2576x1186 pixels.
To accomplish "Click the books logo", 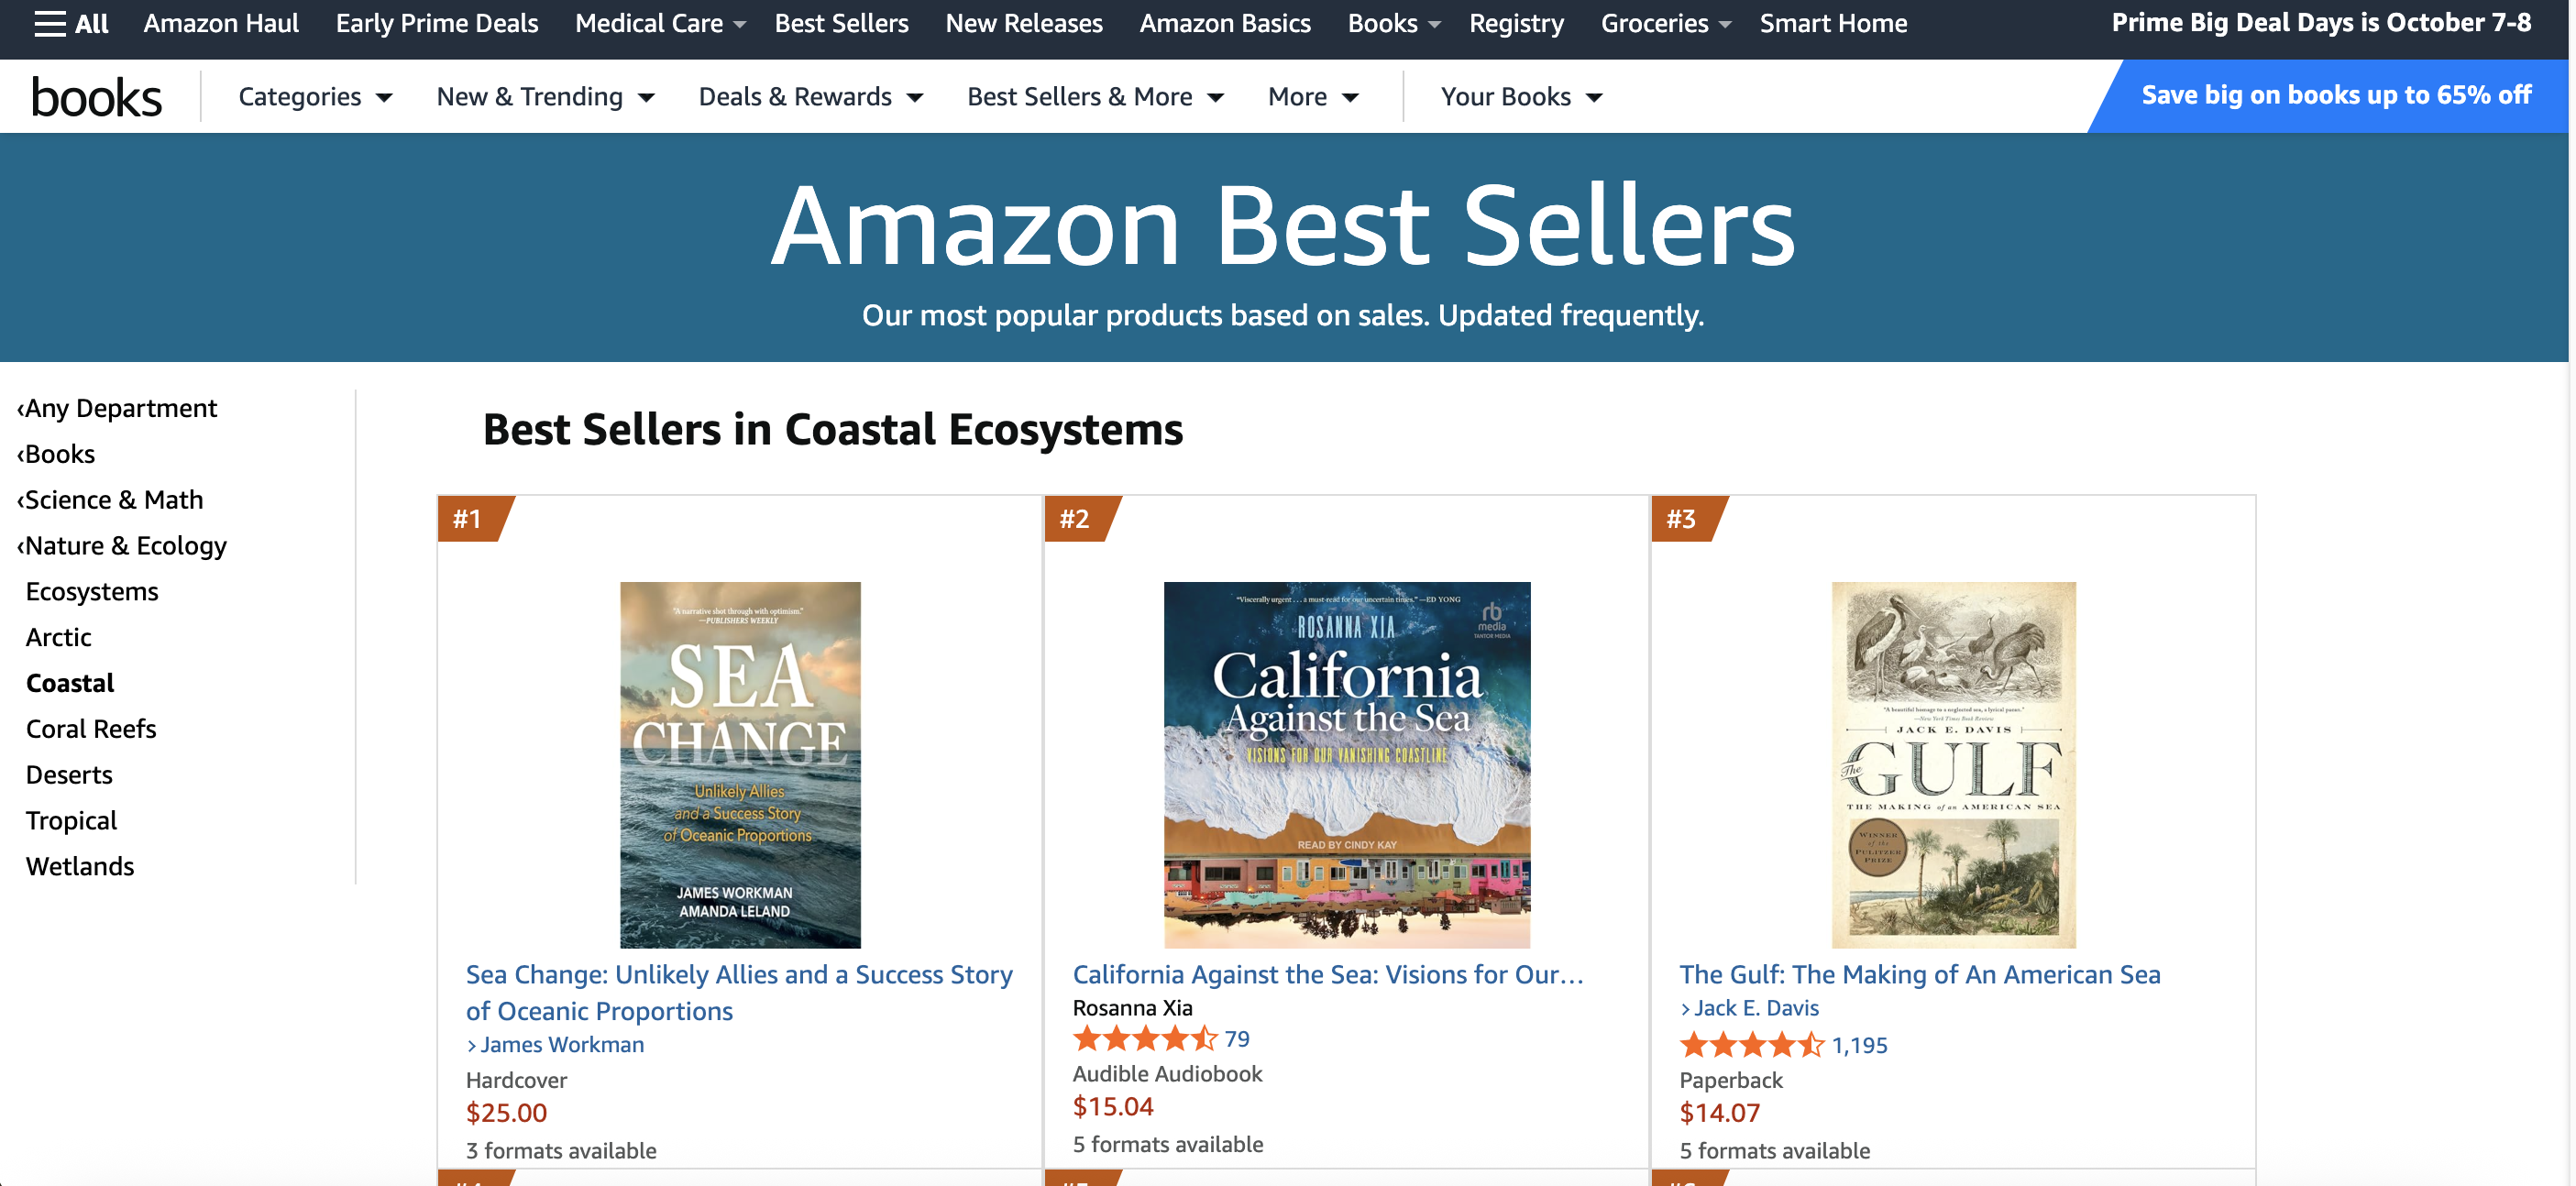I will [96, 97].
